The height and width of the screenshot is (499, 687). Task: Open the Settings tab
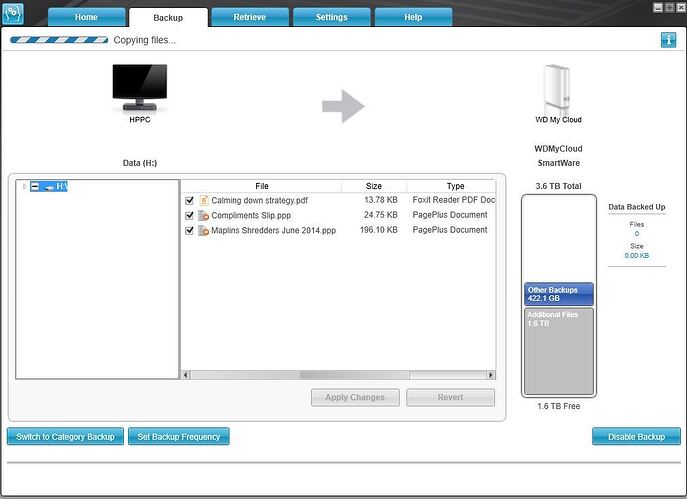point(332,17)
